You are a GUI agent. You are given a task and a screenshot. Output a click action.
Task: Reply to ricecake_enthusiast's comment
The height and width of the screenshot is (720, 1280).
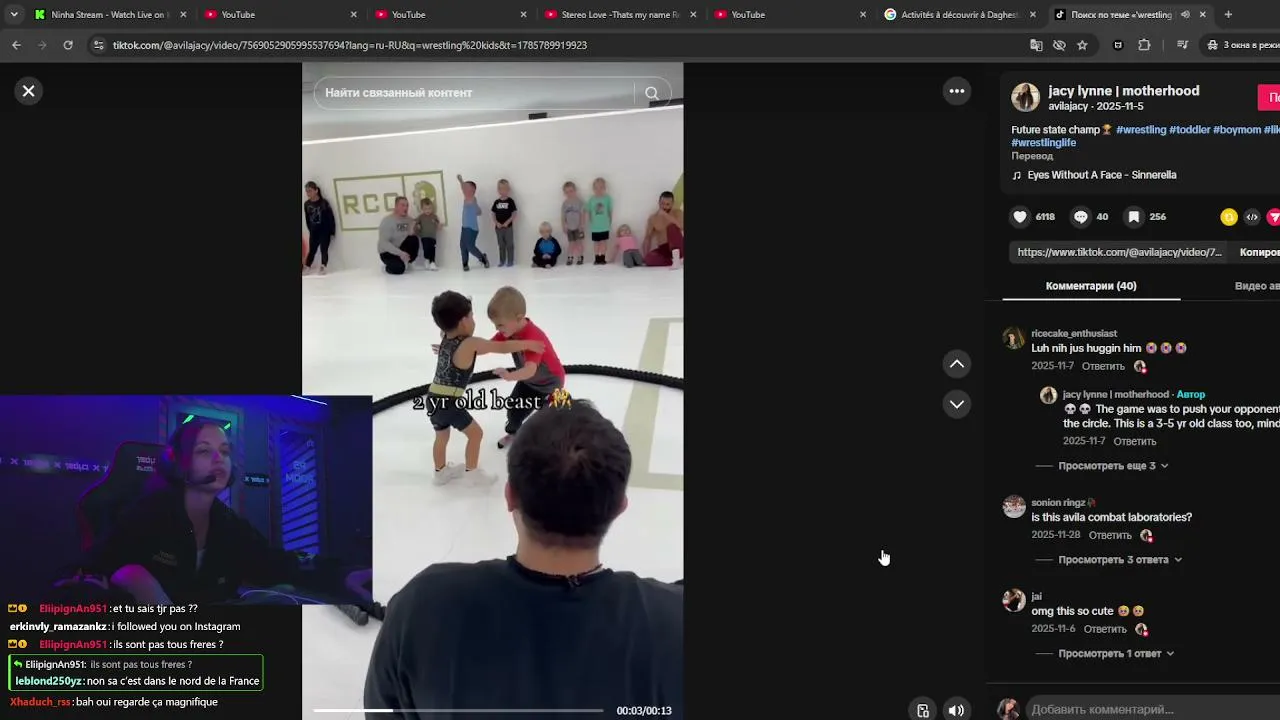(x=1103, y=366)
